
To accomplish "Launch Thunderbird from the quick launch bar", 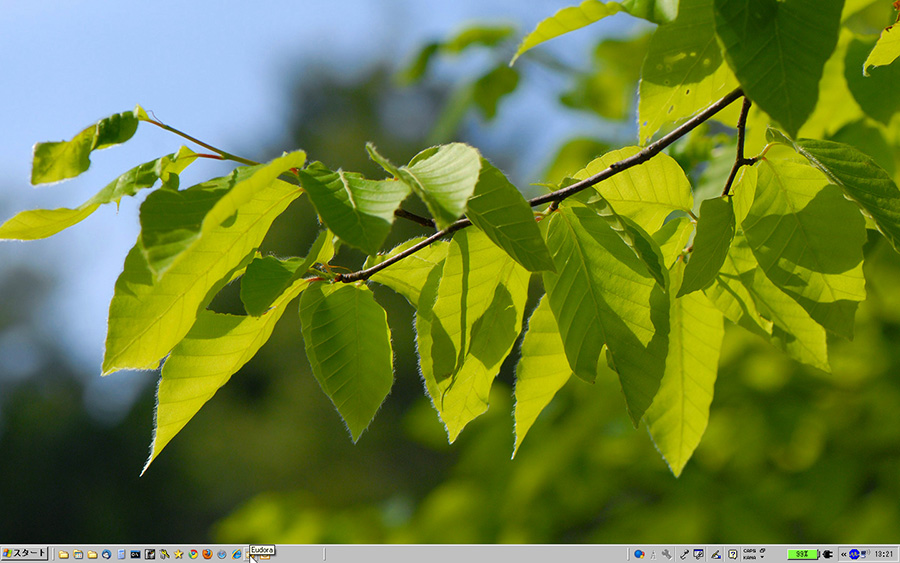I will click(106, 554).
